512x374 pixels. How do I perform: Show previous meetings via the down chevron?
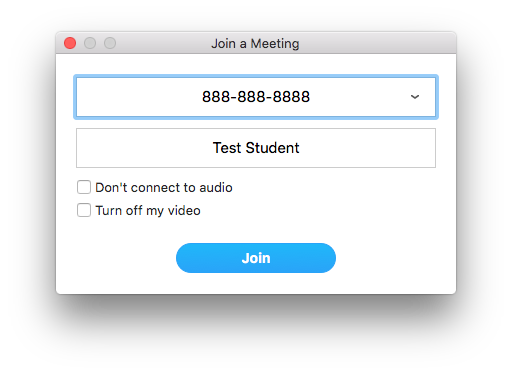click(415, 97)
